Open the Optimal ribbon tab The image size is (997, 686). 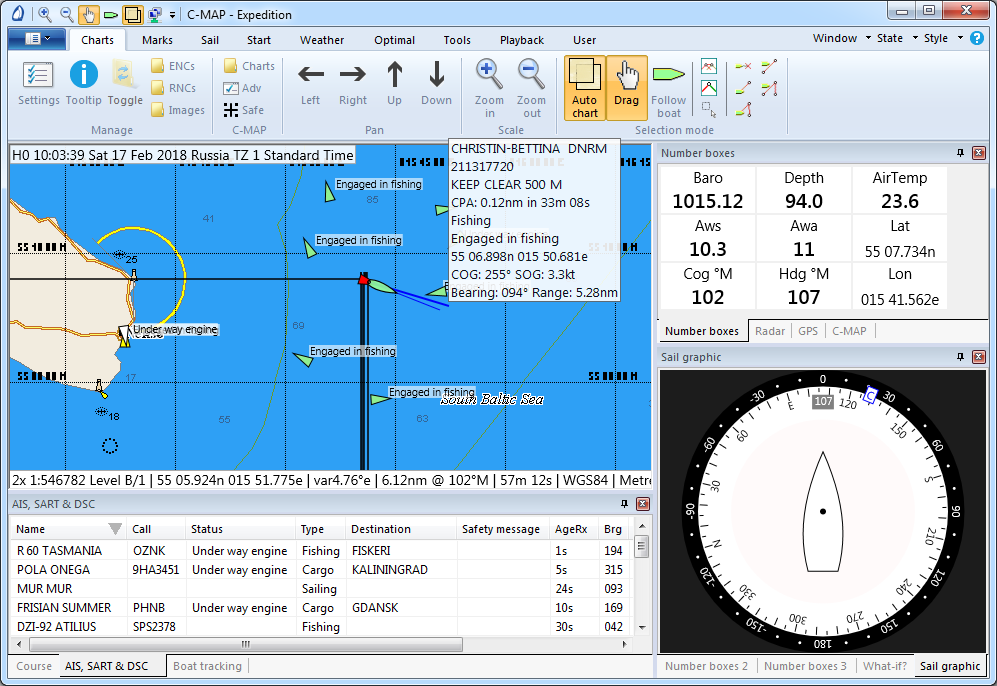(394, 40)
